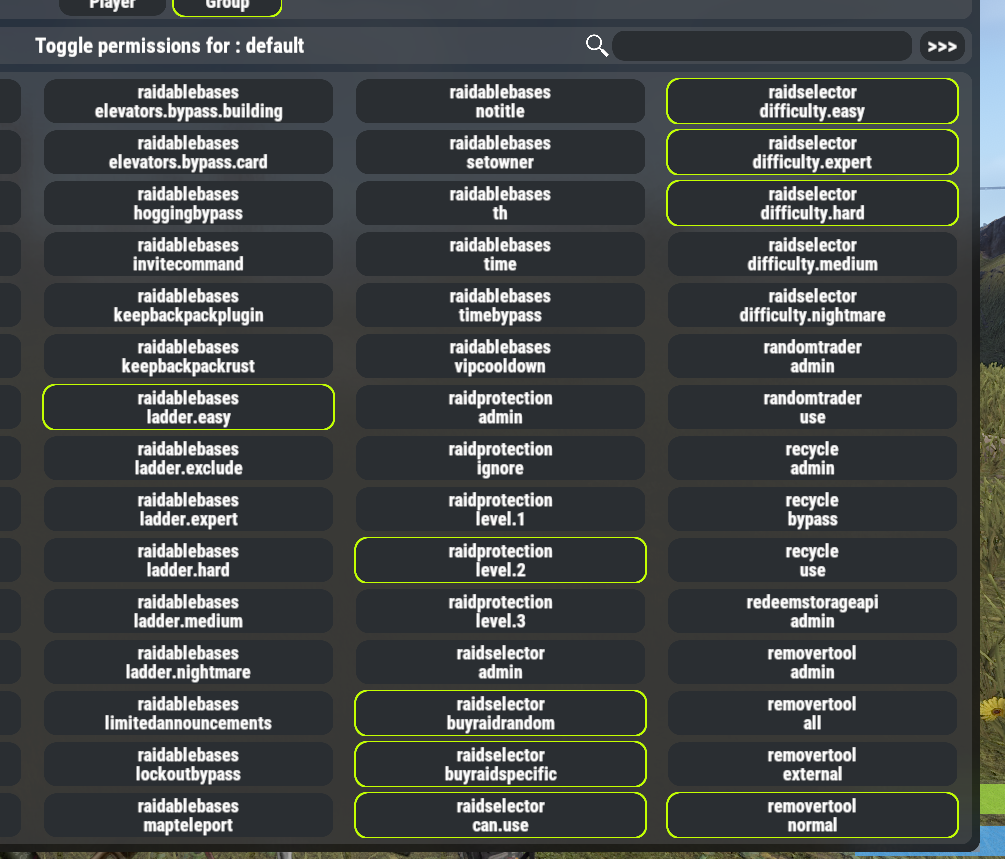The height and width of the screenshot is (859, 1005).
Task: Disable raidablebases ladder.easy permission
Action: [188, 407]
